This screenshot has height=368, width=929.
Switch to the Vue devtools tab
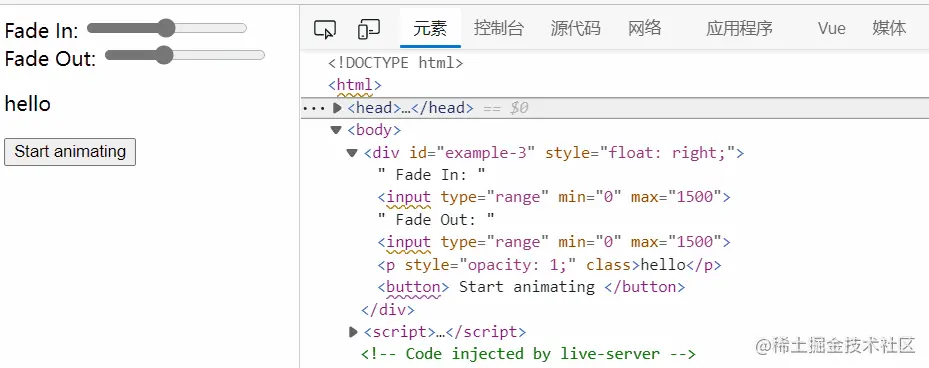coord(831,28)
